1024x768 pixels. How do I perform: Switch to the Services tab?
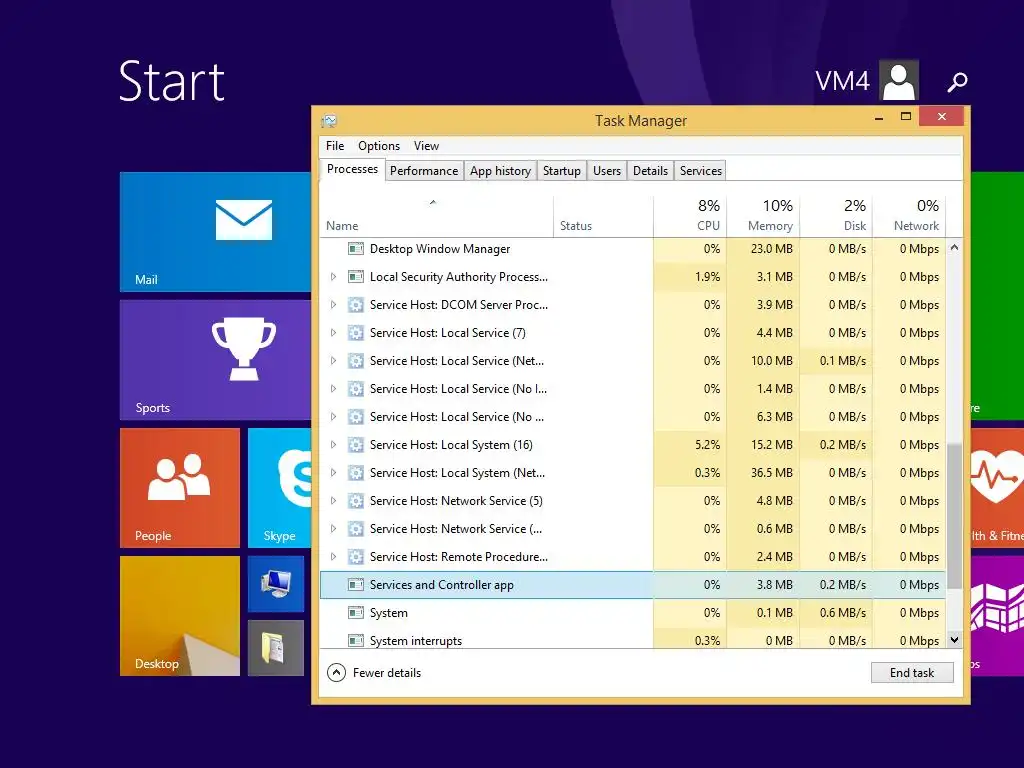click(701, 170)
